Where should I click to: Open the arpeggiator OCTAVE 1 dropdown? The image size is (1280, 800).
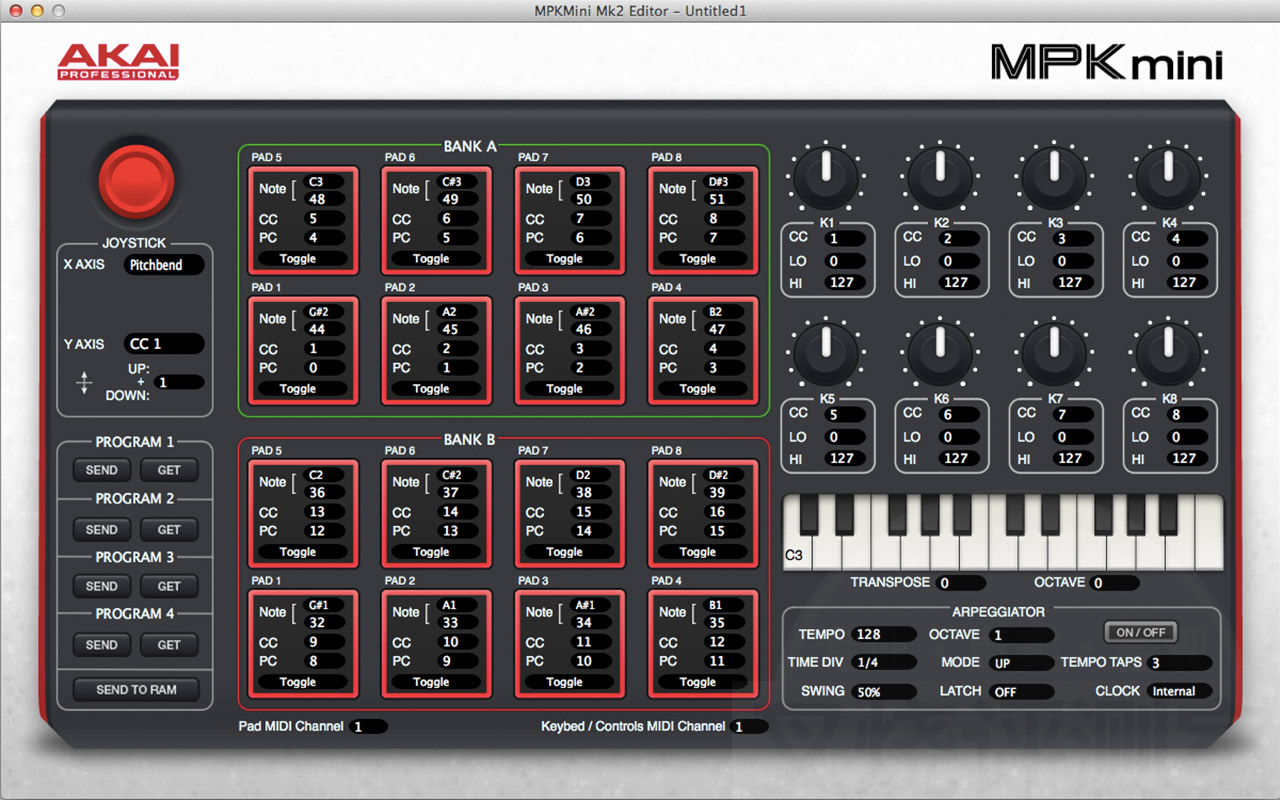pyautogui.click(x=1021, y=635)
